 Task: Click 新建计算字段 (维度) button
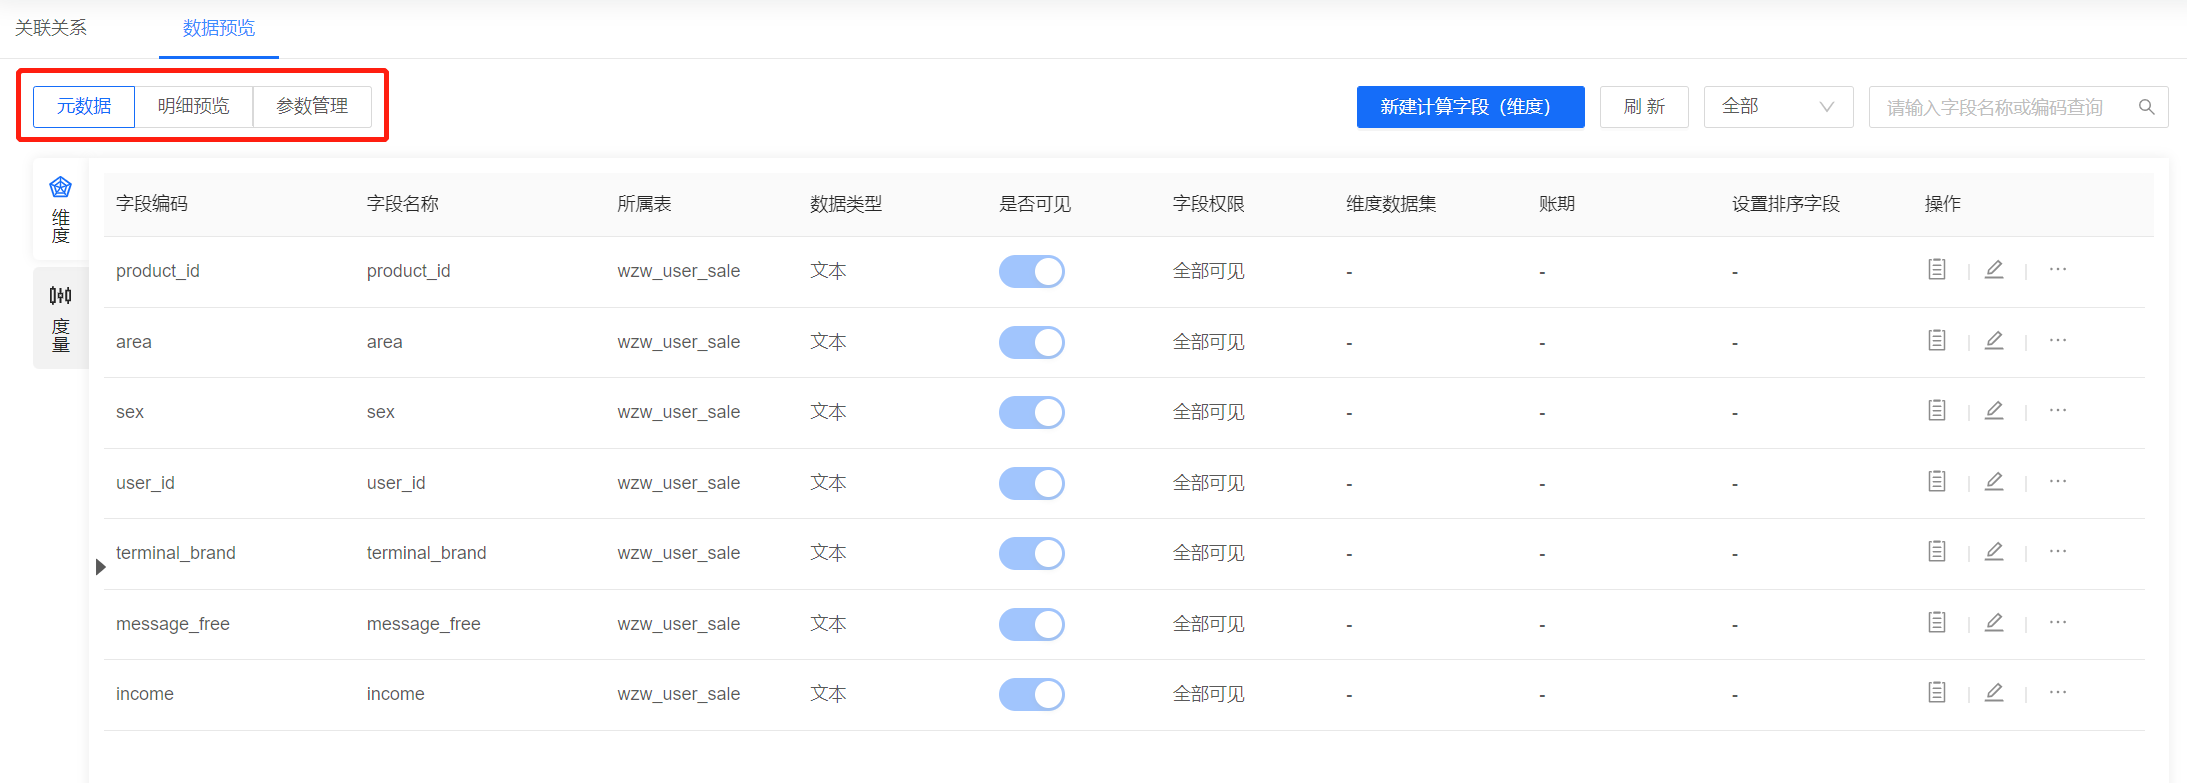(1470, 107)
